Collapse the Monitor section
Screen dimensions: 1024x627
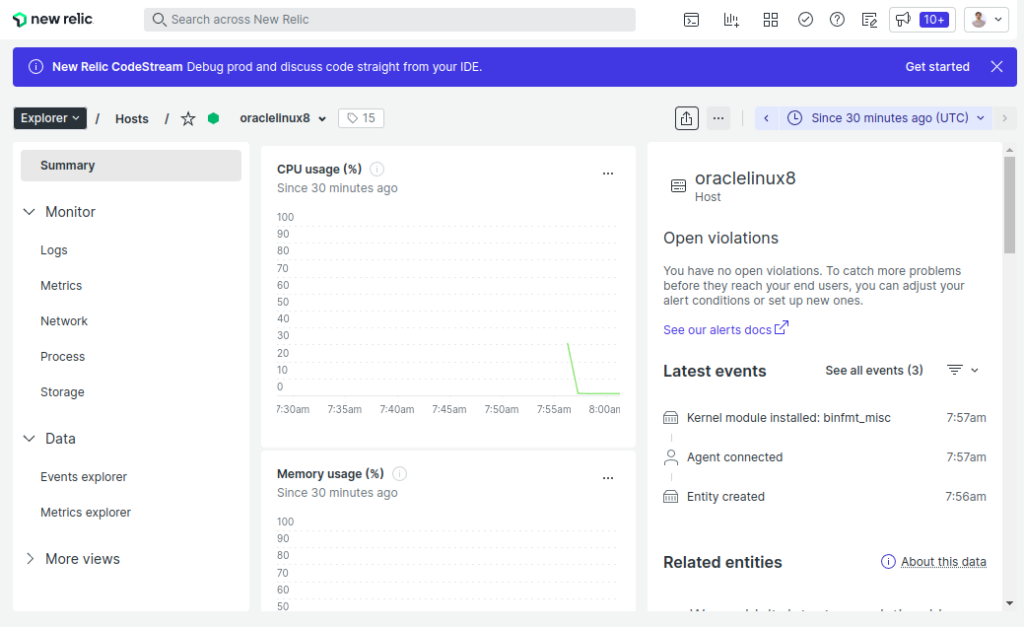(x=59, y=212)
